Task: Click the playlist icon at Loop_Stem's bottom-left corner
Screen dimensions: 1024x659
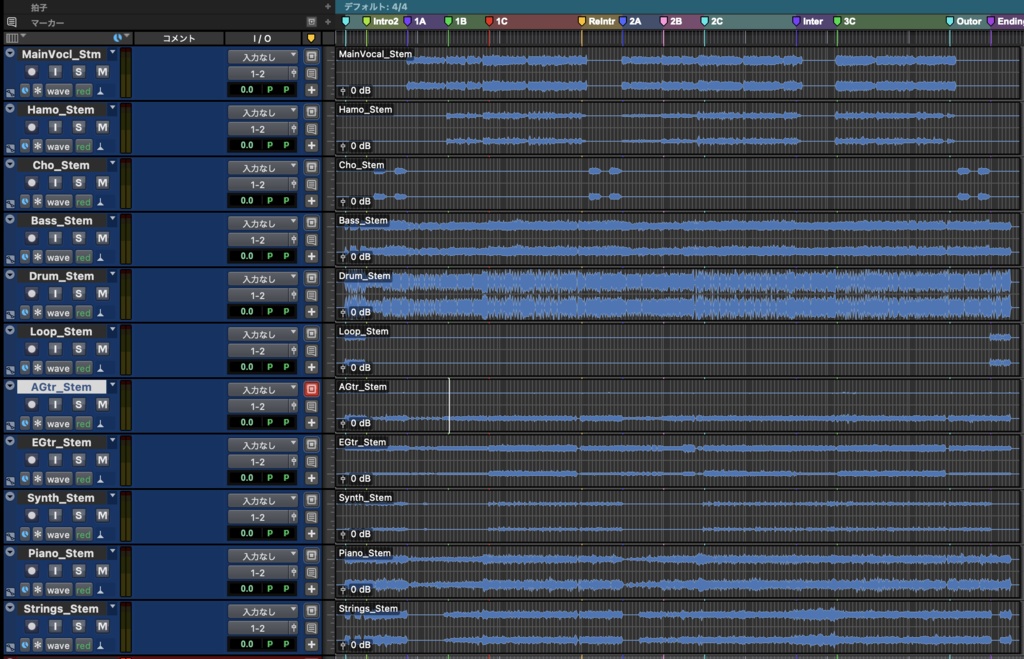Action: (x=10, y=370)
